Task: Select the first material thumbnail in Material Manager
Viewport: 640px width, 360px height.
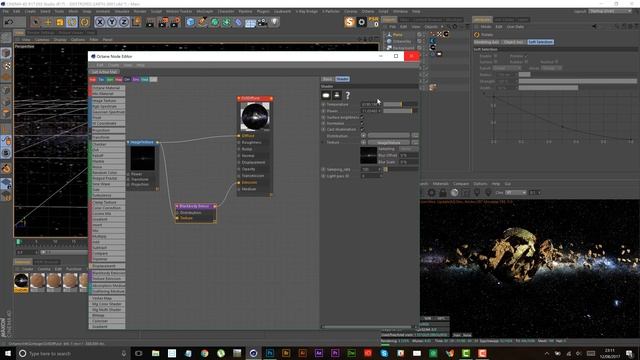Action: pos(21,283)
